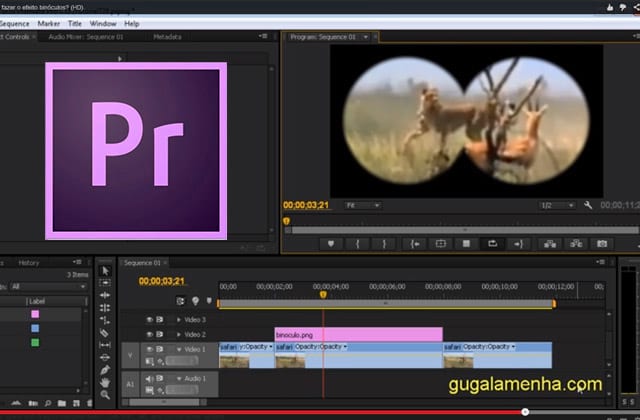Click the YouTube video progress bar knob
Screen dimensions: 640x420
pyautogui.click(x=525, y=412)
